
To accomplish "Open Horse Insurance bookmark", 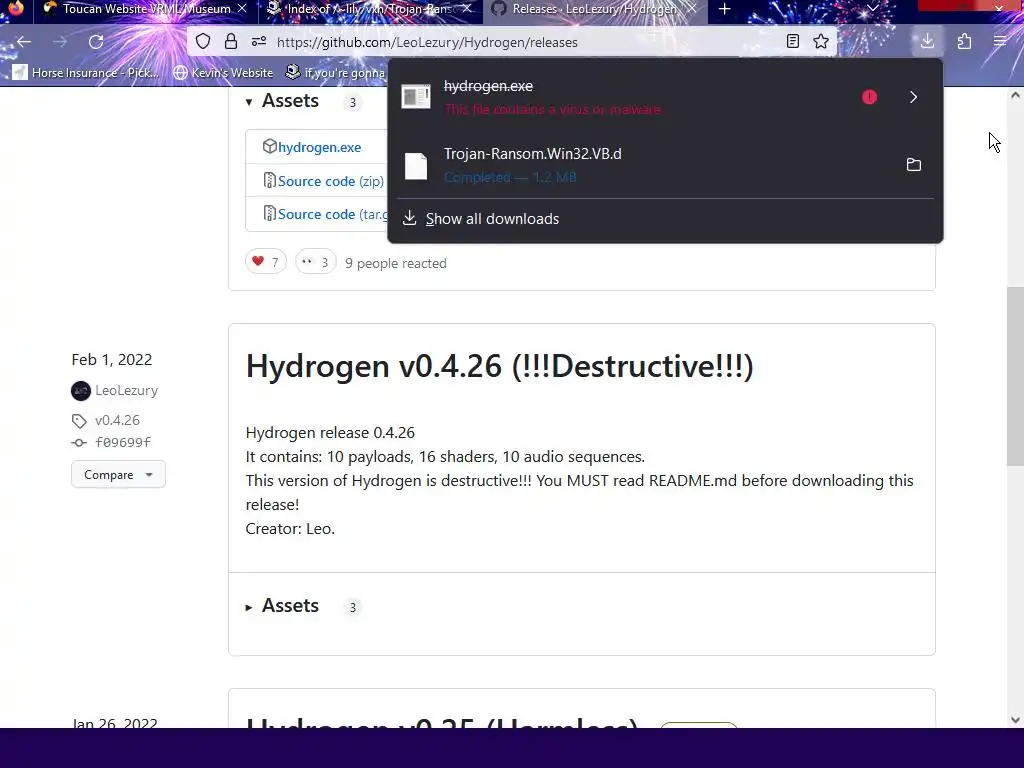I will [87, 72].
